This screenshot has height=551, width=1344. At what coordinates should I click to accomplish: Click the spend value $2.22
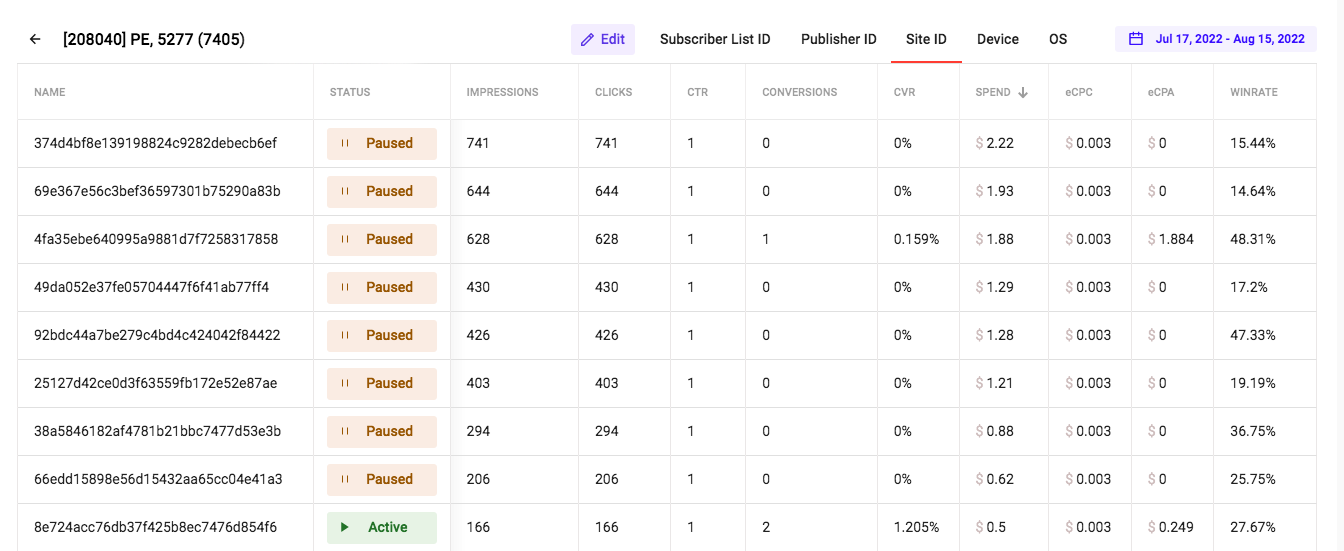point(995,143)
